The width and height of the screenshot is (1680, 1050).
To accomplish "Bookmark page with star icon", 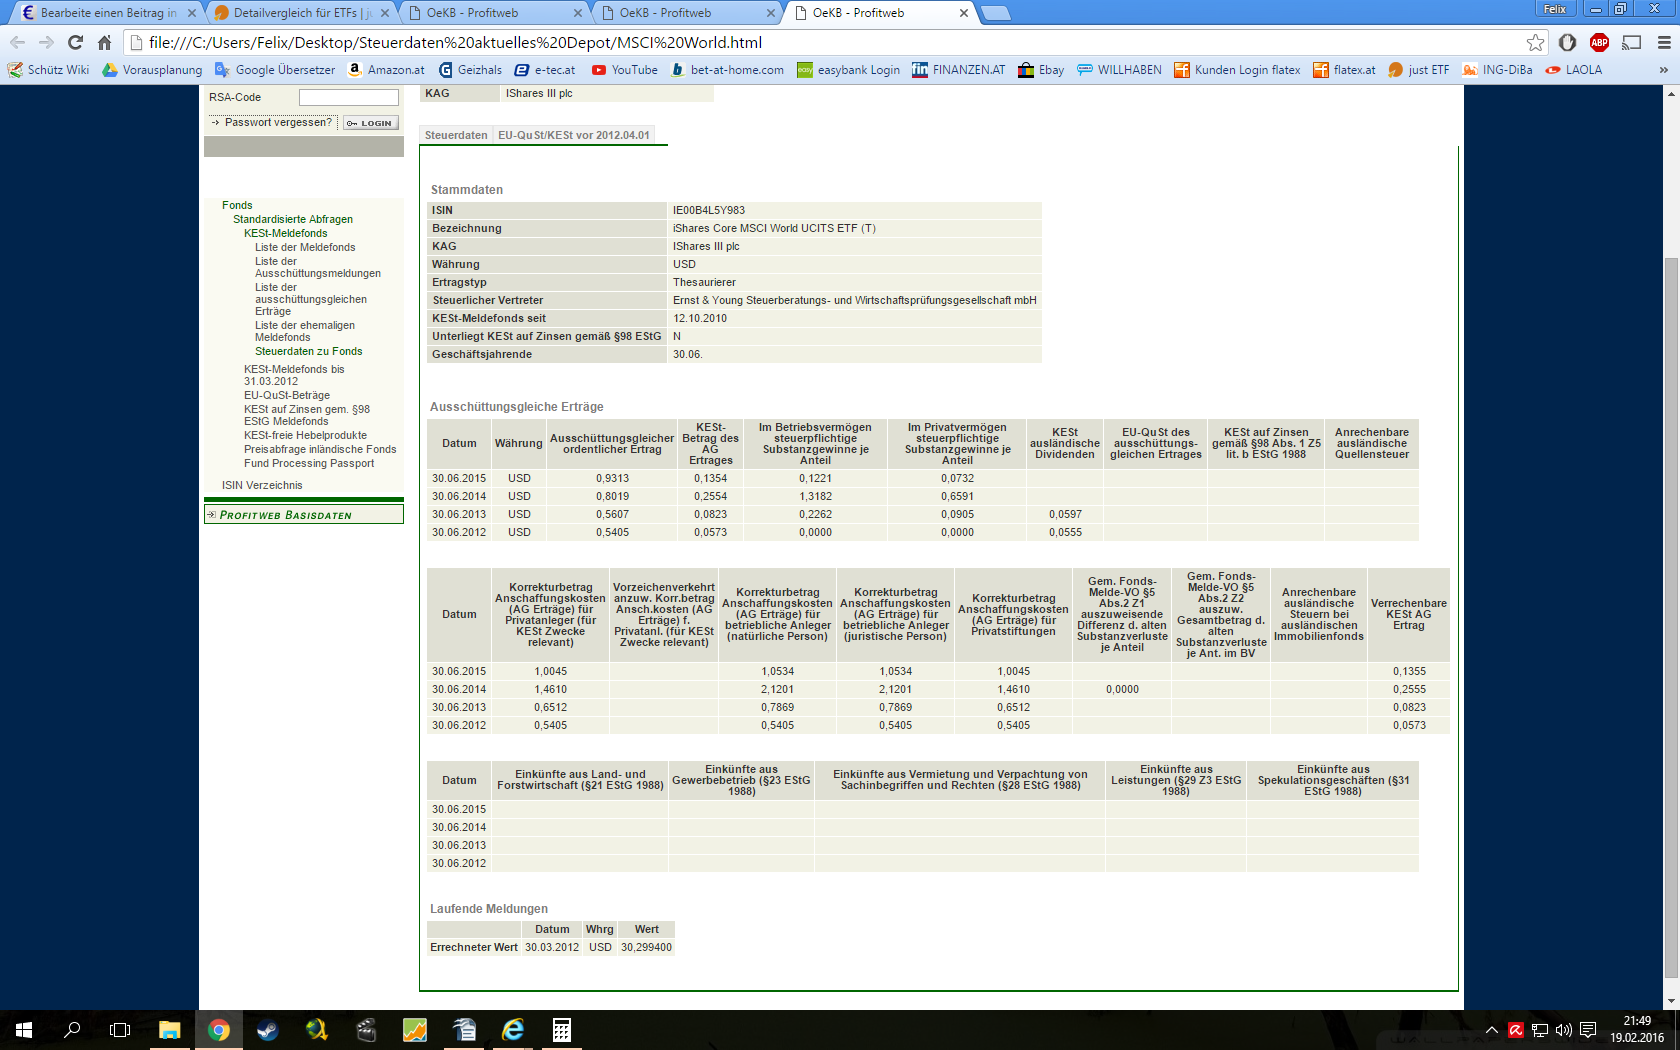I will coord(1535,42).
